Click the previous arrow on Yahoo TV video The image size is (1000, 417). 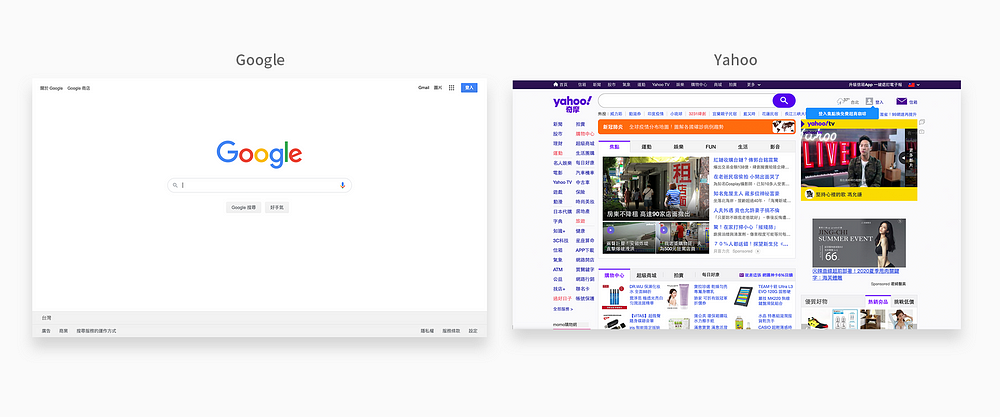(902, 157)
